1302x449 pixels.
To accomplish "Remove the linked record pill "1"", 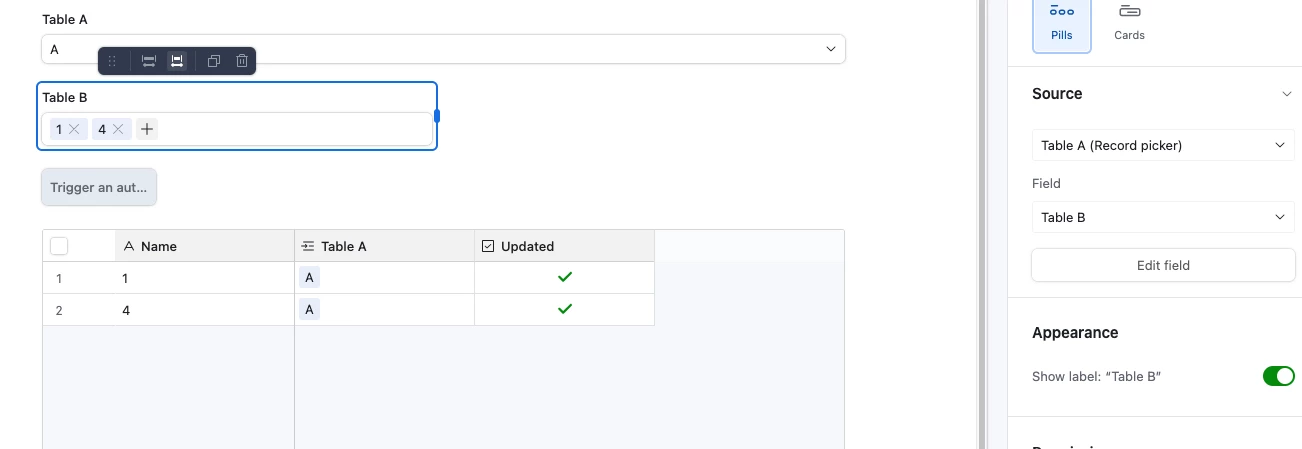I will pyautogui.click(x=74, y=129).
